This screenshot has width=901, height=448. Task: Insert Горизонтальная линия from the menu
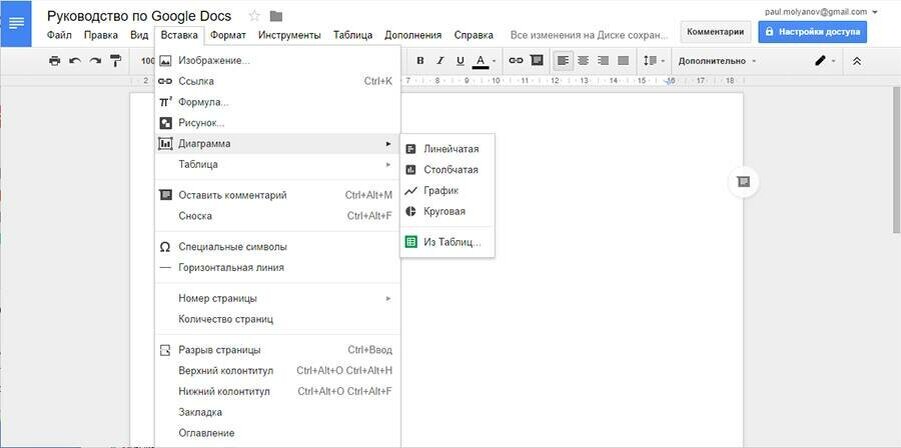click(278, 268)
